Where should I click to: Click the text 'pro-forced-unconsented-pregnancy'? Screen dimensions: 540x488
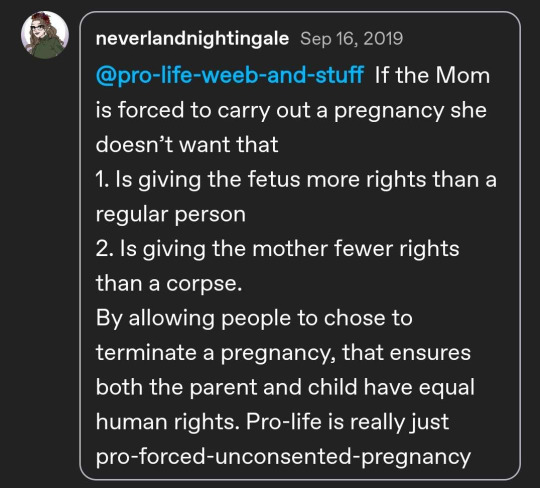(x=283, y=457)
